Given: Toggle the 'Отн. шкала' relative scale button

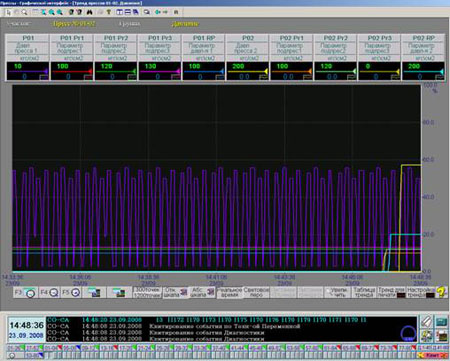Looking at the screenshot, I should coord(176,292).
